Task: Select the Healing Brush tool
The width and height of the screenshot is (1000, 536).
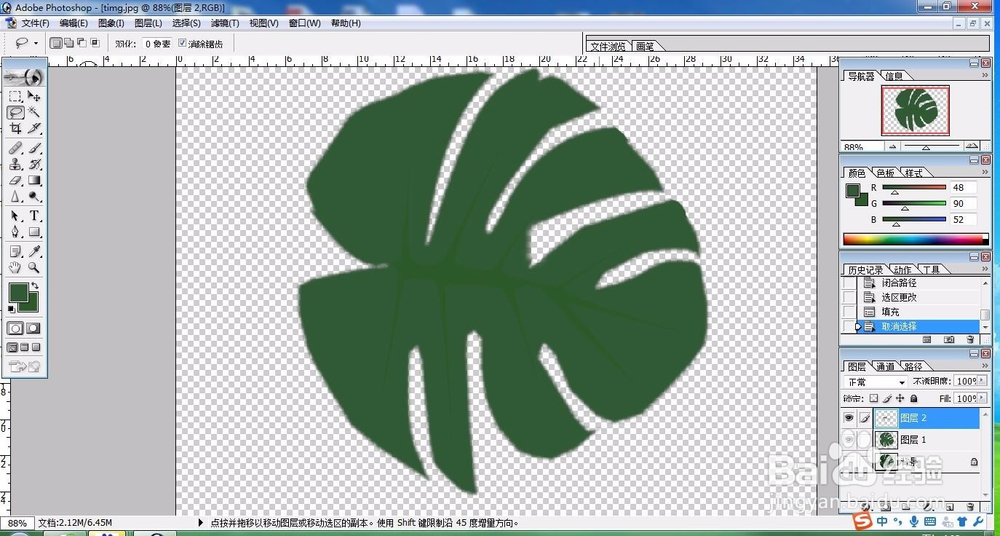Action: coord(15,149)
